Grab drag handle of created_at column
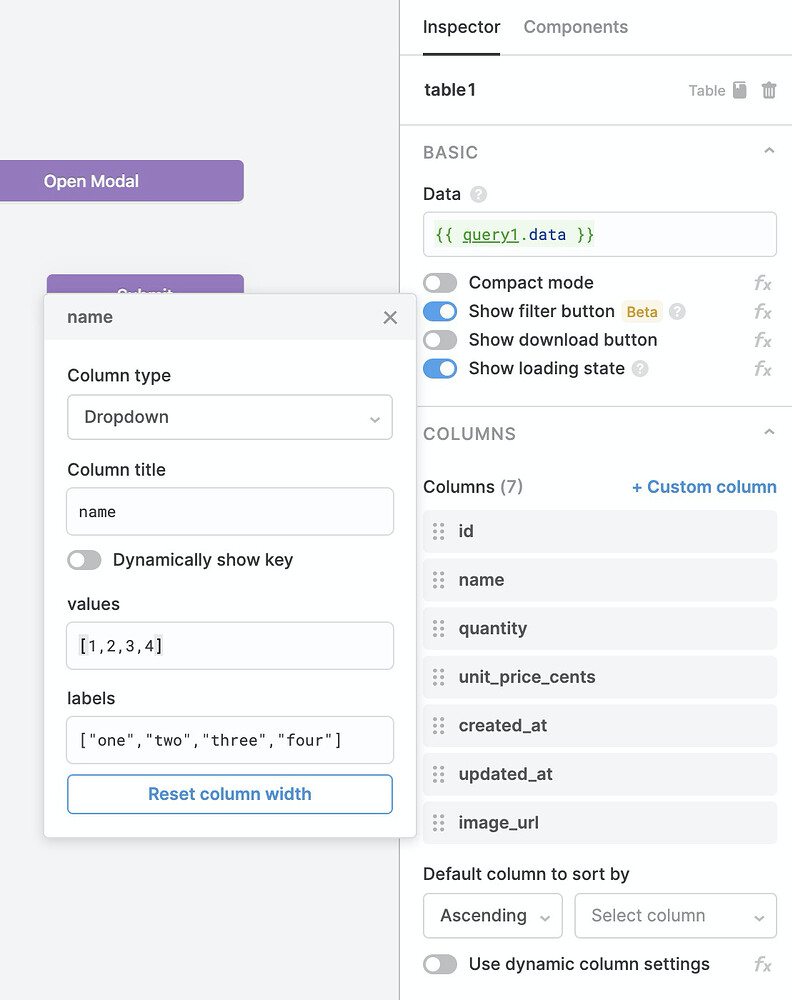The image size is (792, 1000). coord(438,725)
